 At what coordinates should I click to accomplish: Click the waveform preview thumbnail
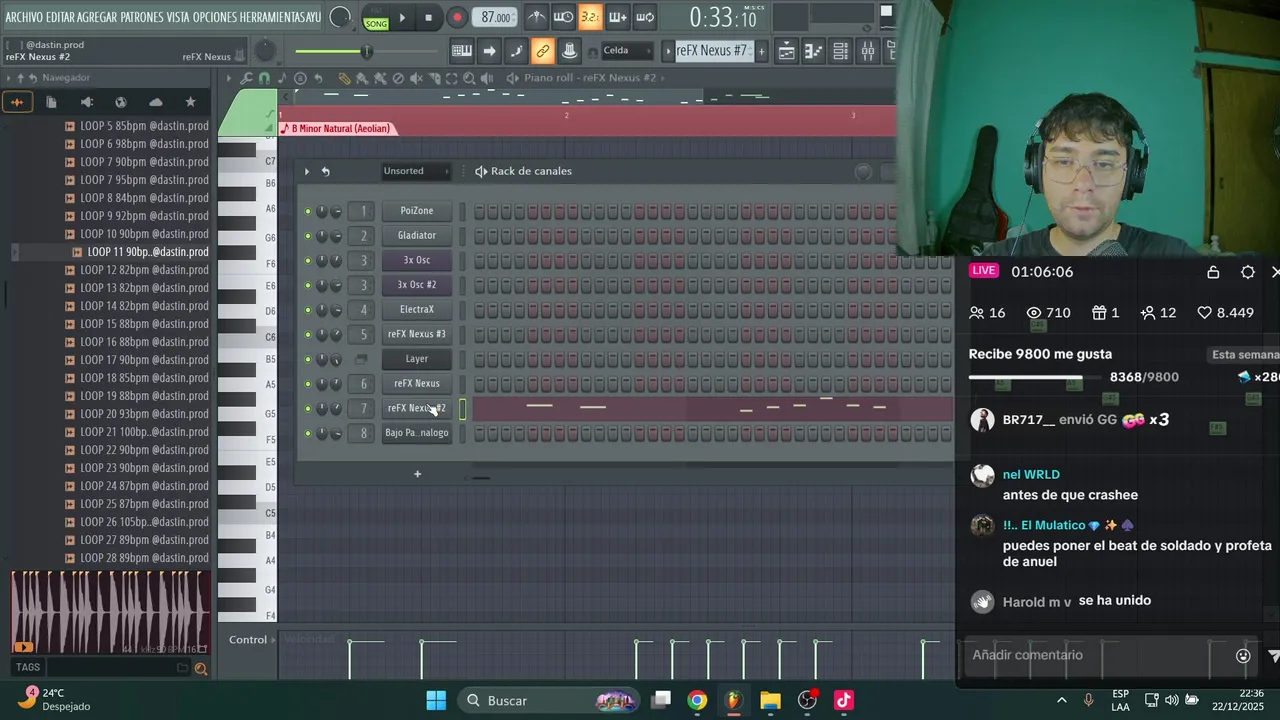click(x=110, y=613)
